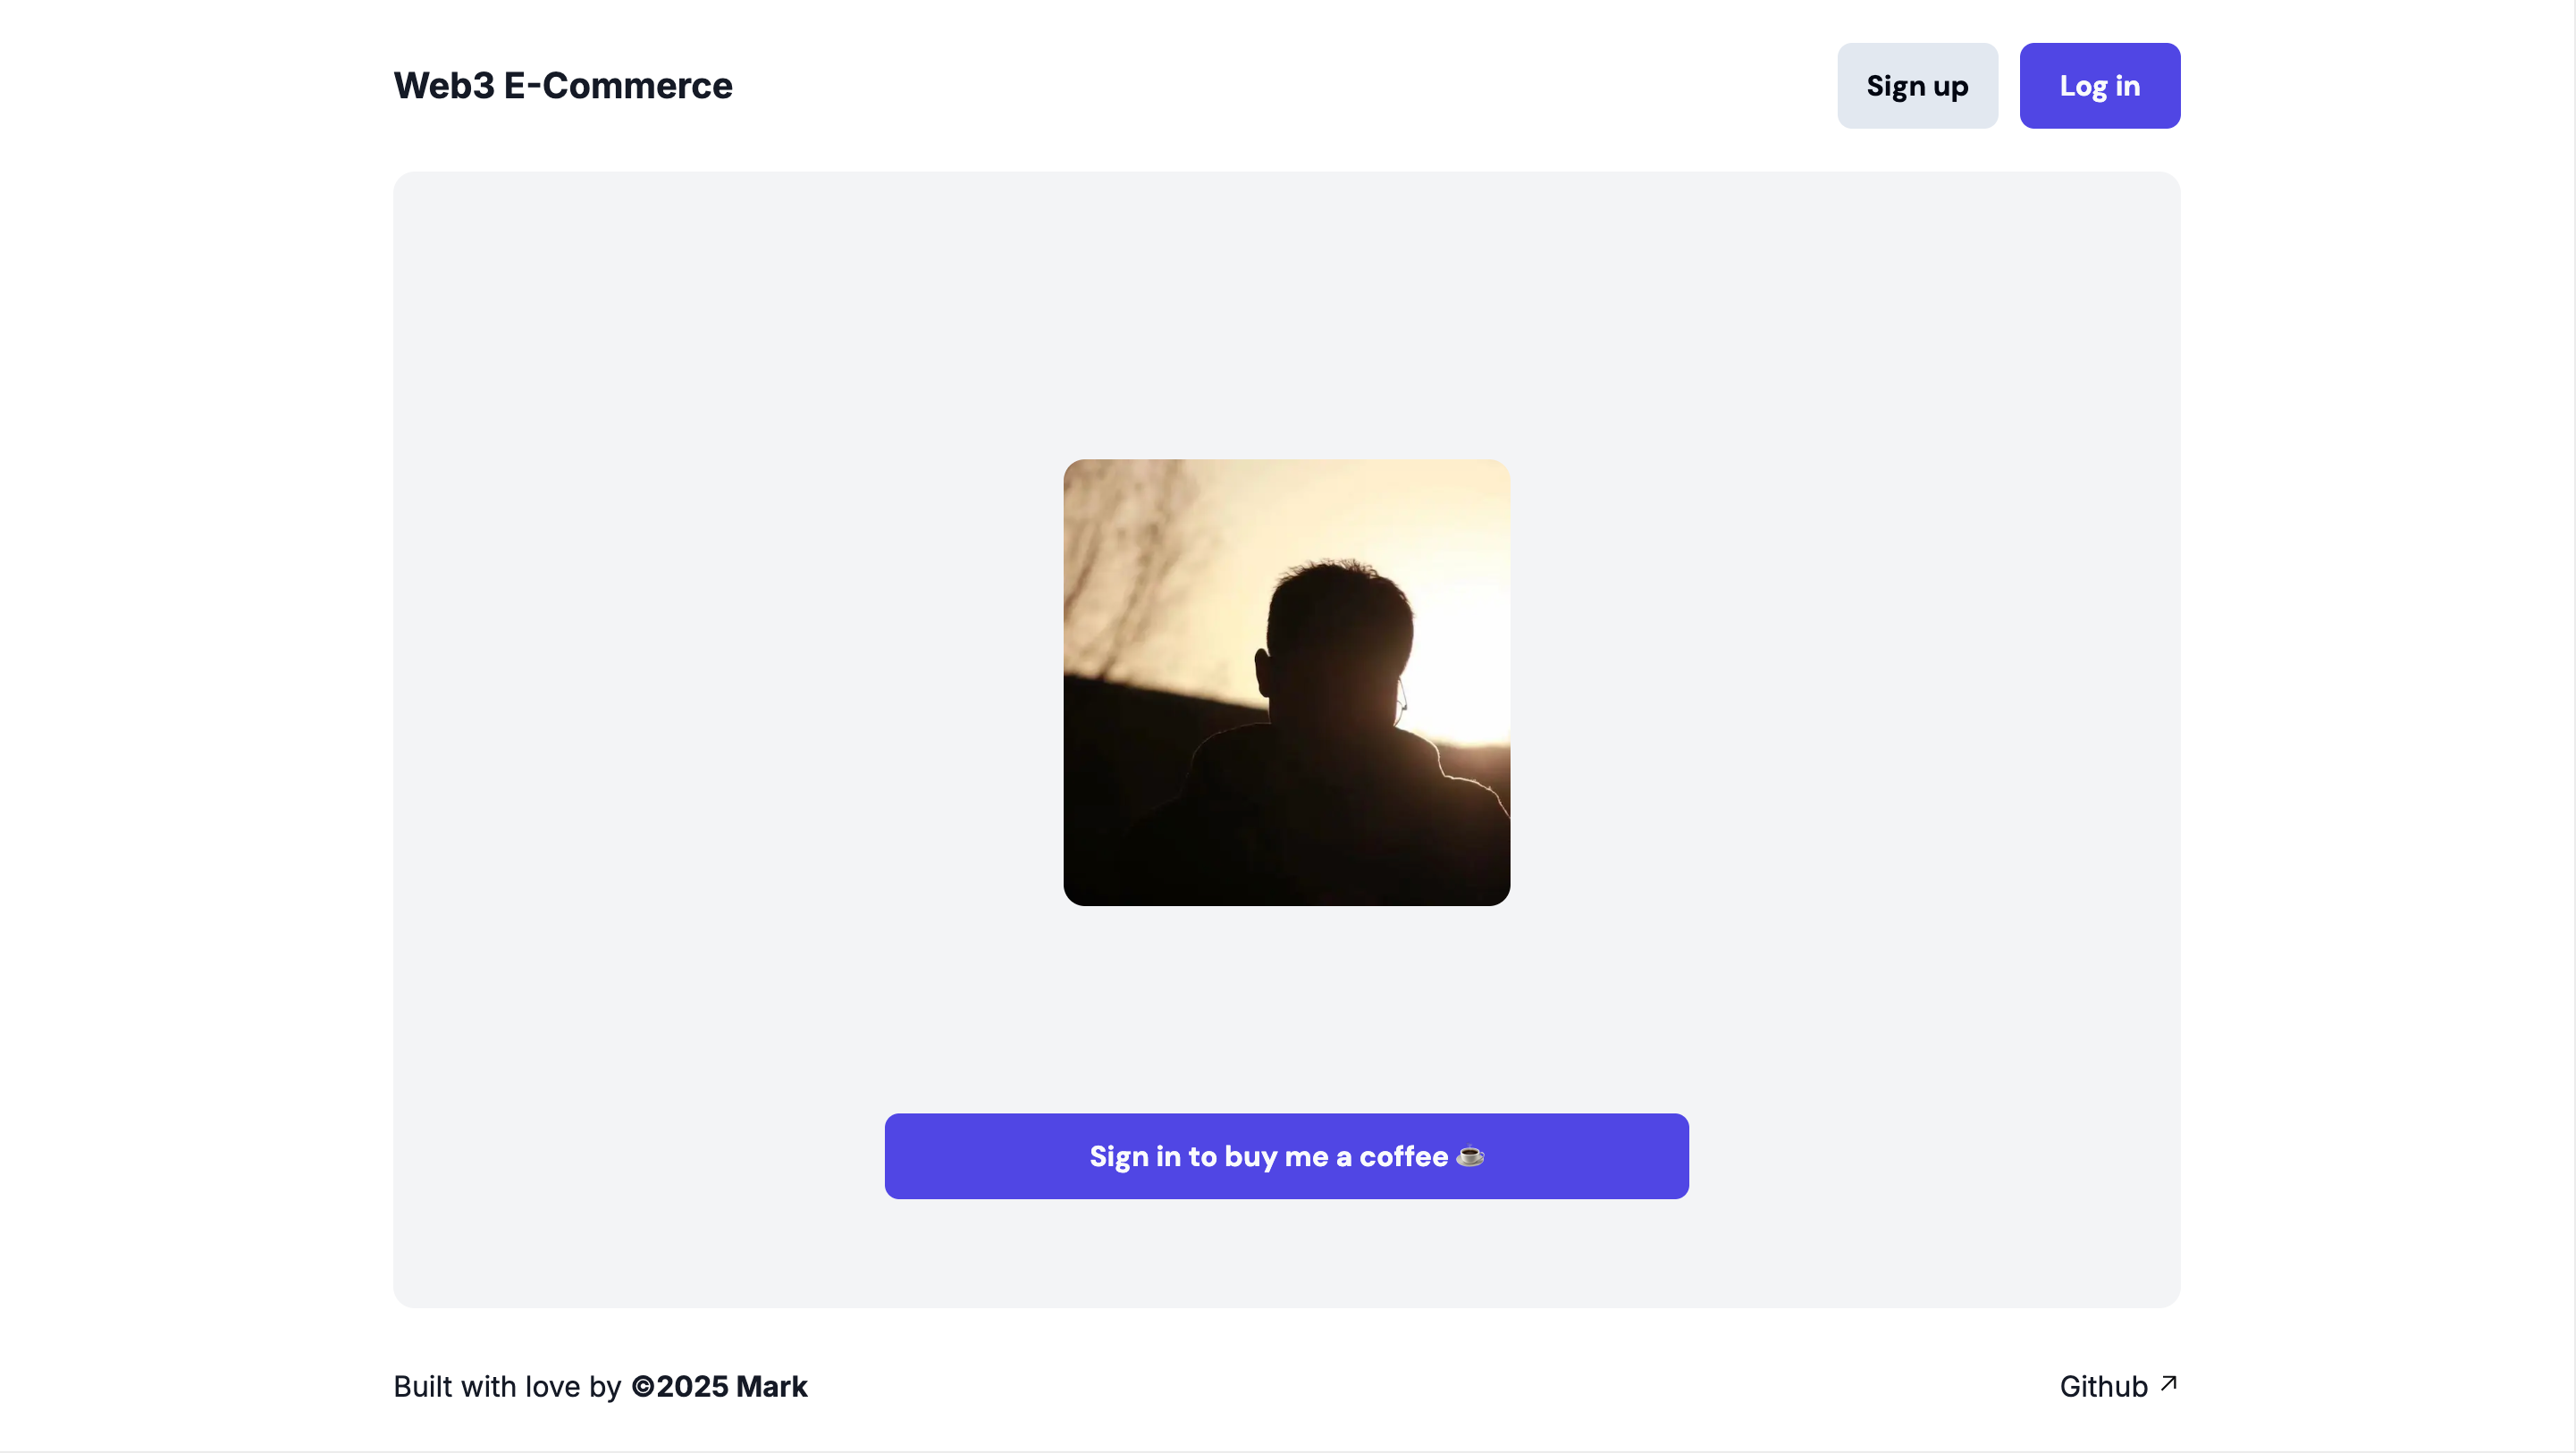
Task: Open the coffee sign-in prompt
Action: point(1286,1156)
